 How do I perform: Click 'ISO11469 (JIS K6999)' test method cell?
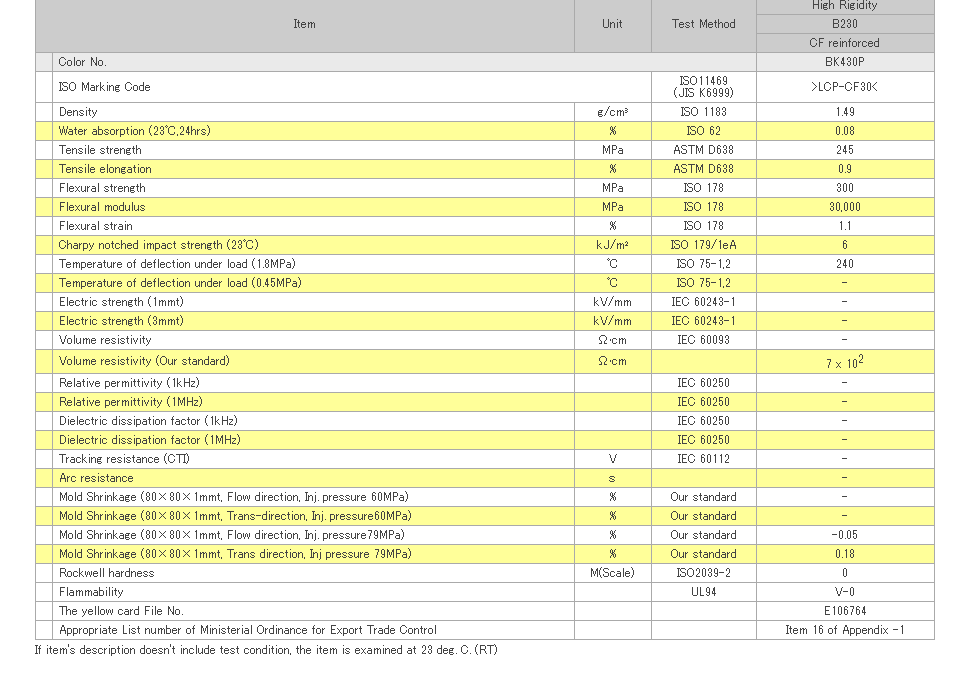pyautogui.click(x=703, y=87)
